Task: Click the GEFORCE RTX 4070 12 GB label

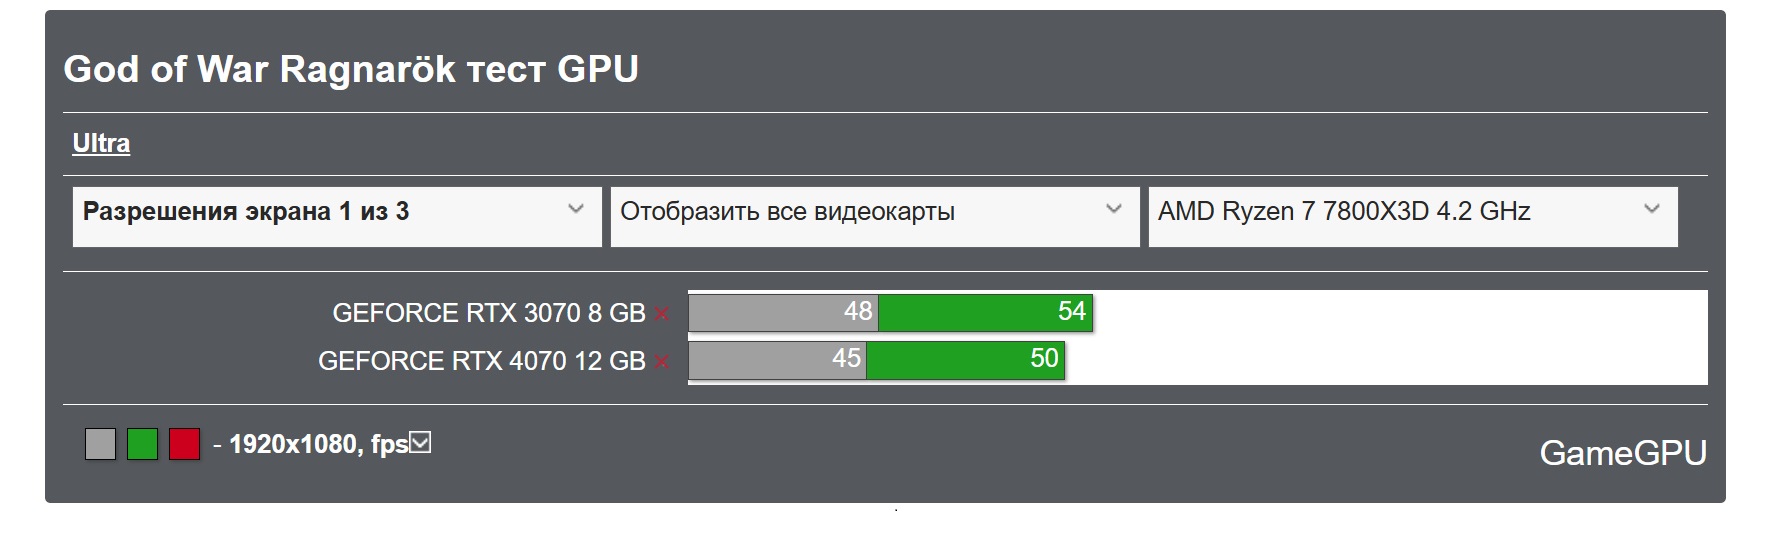Action: coord(481,361)
